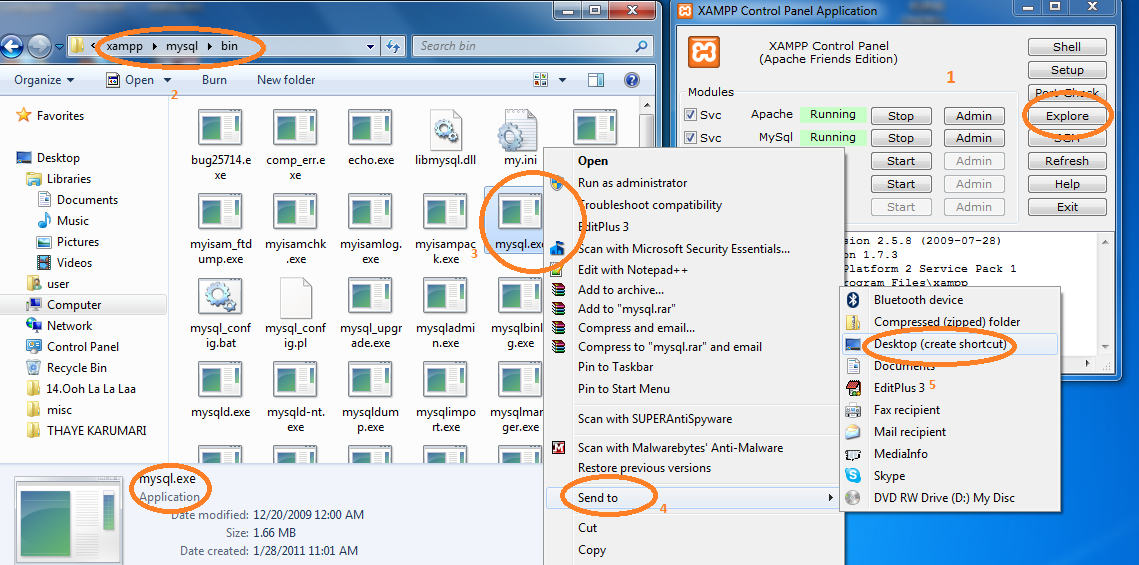Open Apache Admin
This screenshot has height=565, width=1139.
point(974,115)
